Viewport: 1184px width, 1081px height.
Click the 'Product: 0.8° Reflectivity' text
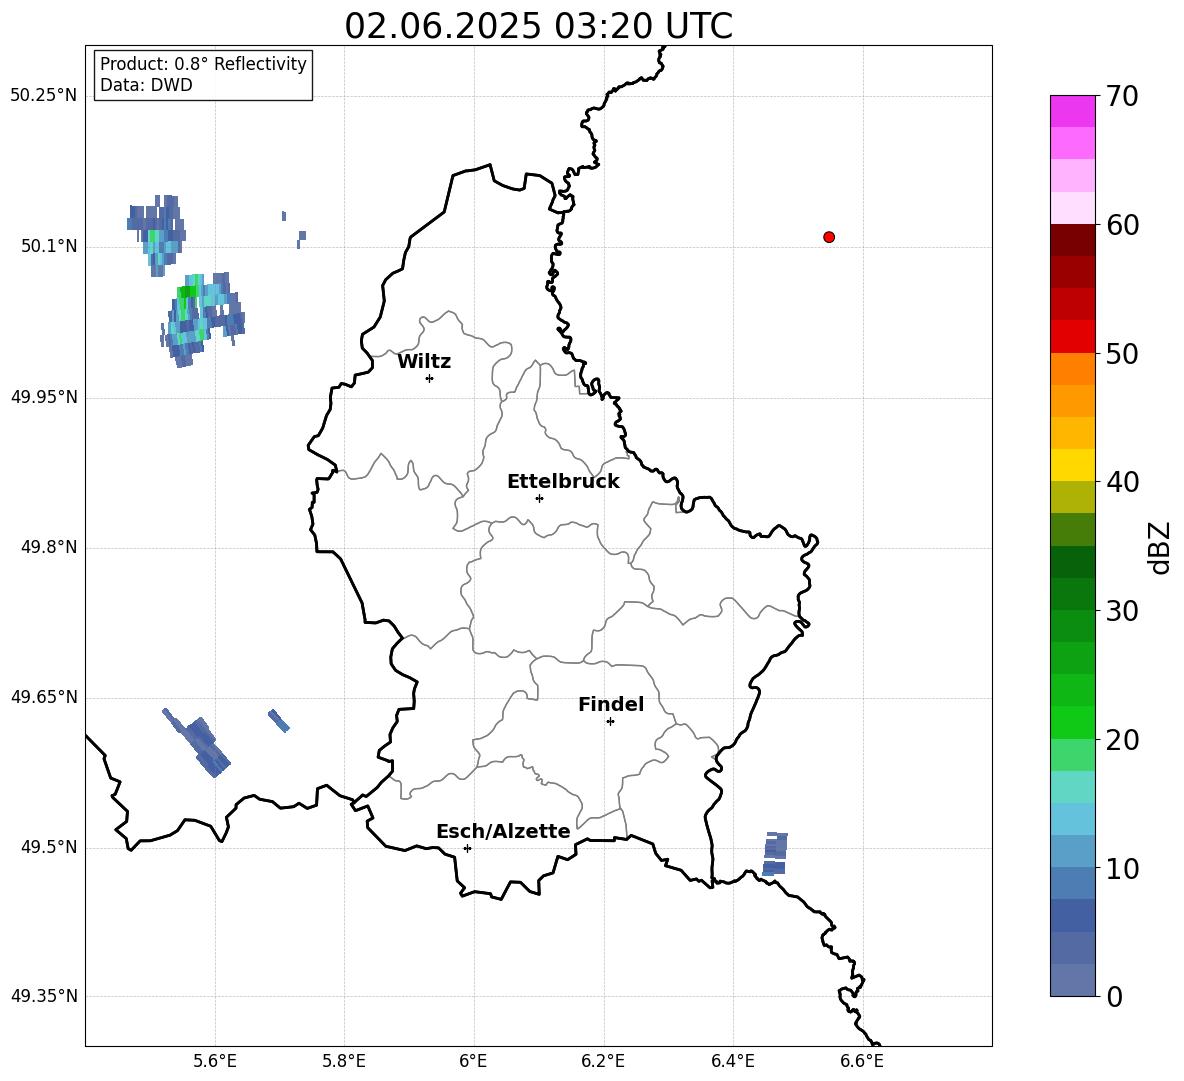tap(203, 64)
